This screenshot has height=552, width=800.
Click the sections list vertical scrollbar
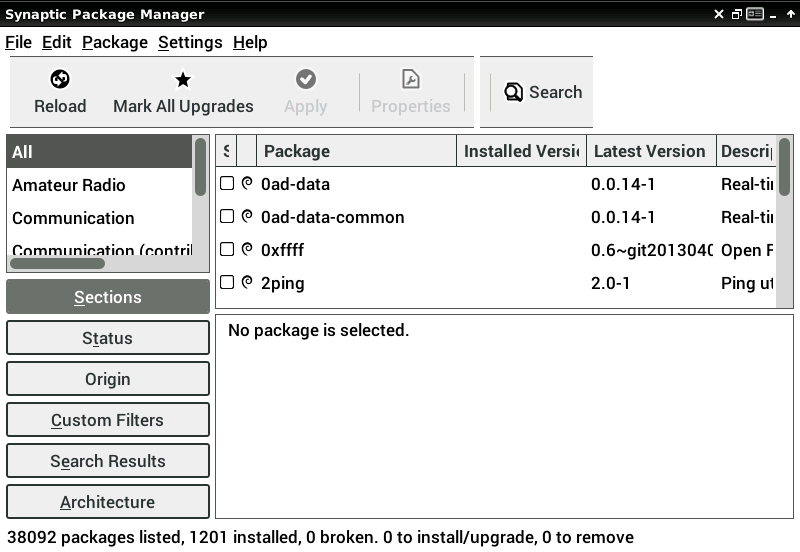[x=200, y=167]
